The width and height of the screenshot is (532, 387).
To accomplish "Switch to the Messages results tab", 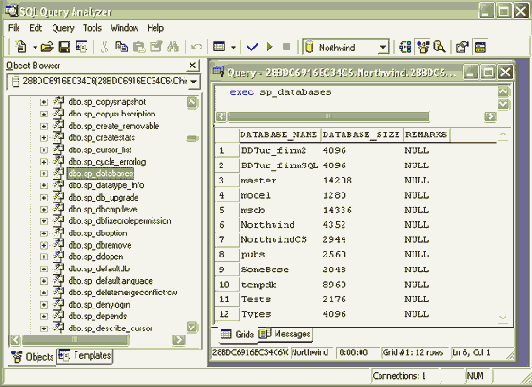I will click(285, 334).
